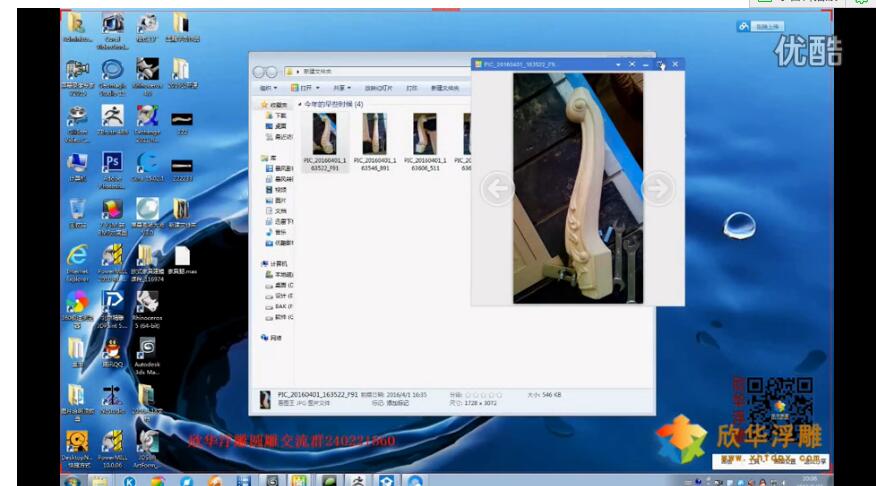The image size is (876, 486).
Task: Click the blue K music player taskbar icon
Action: 130,480
